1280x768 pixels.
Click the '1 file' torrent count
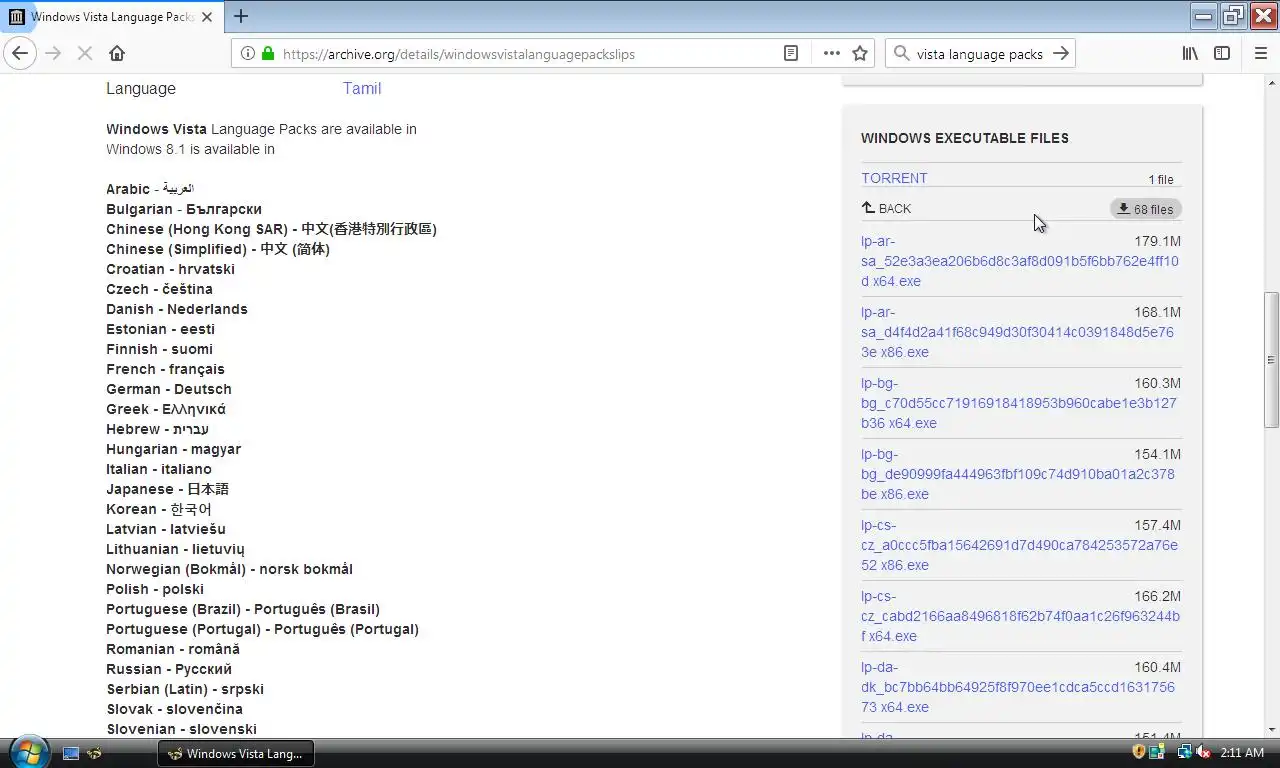1161,180
